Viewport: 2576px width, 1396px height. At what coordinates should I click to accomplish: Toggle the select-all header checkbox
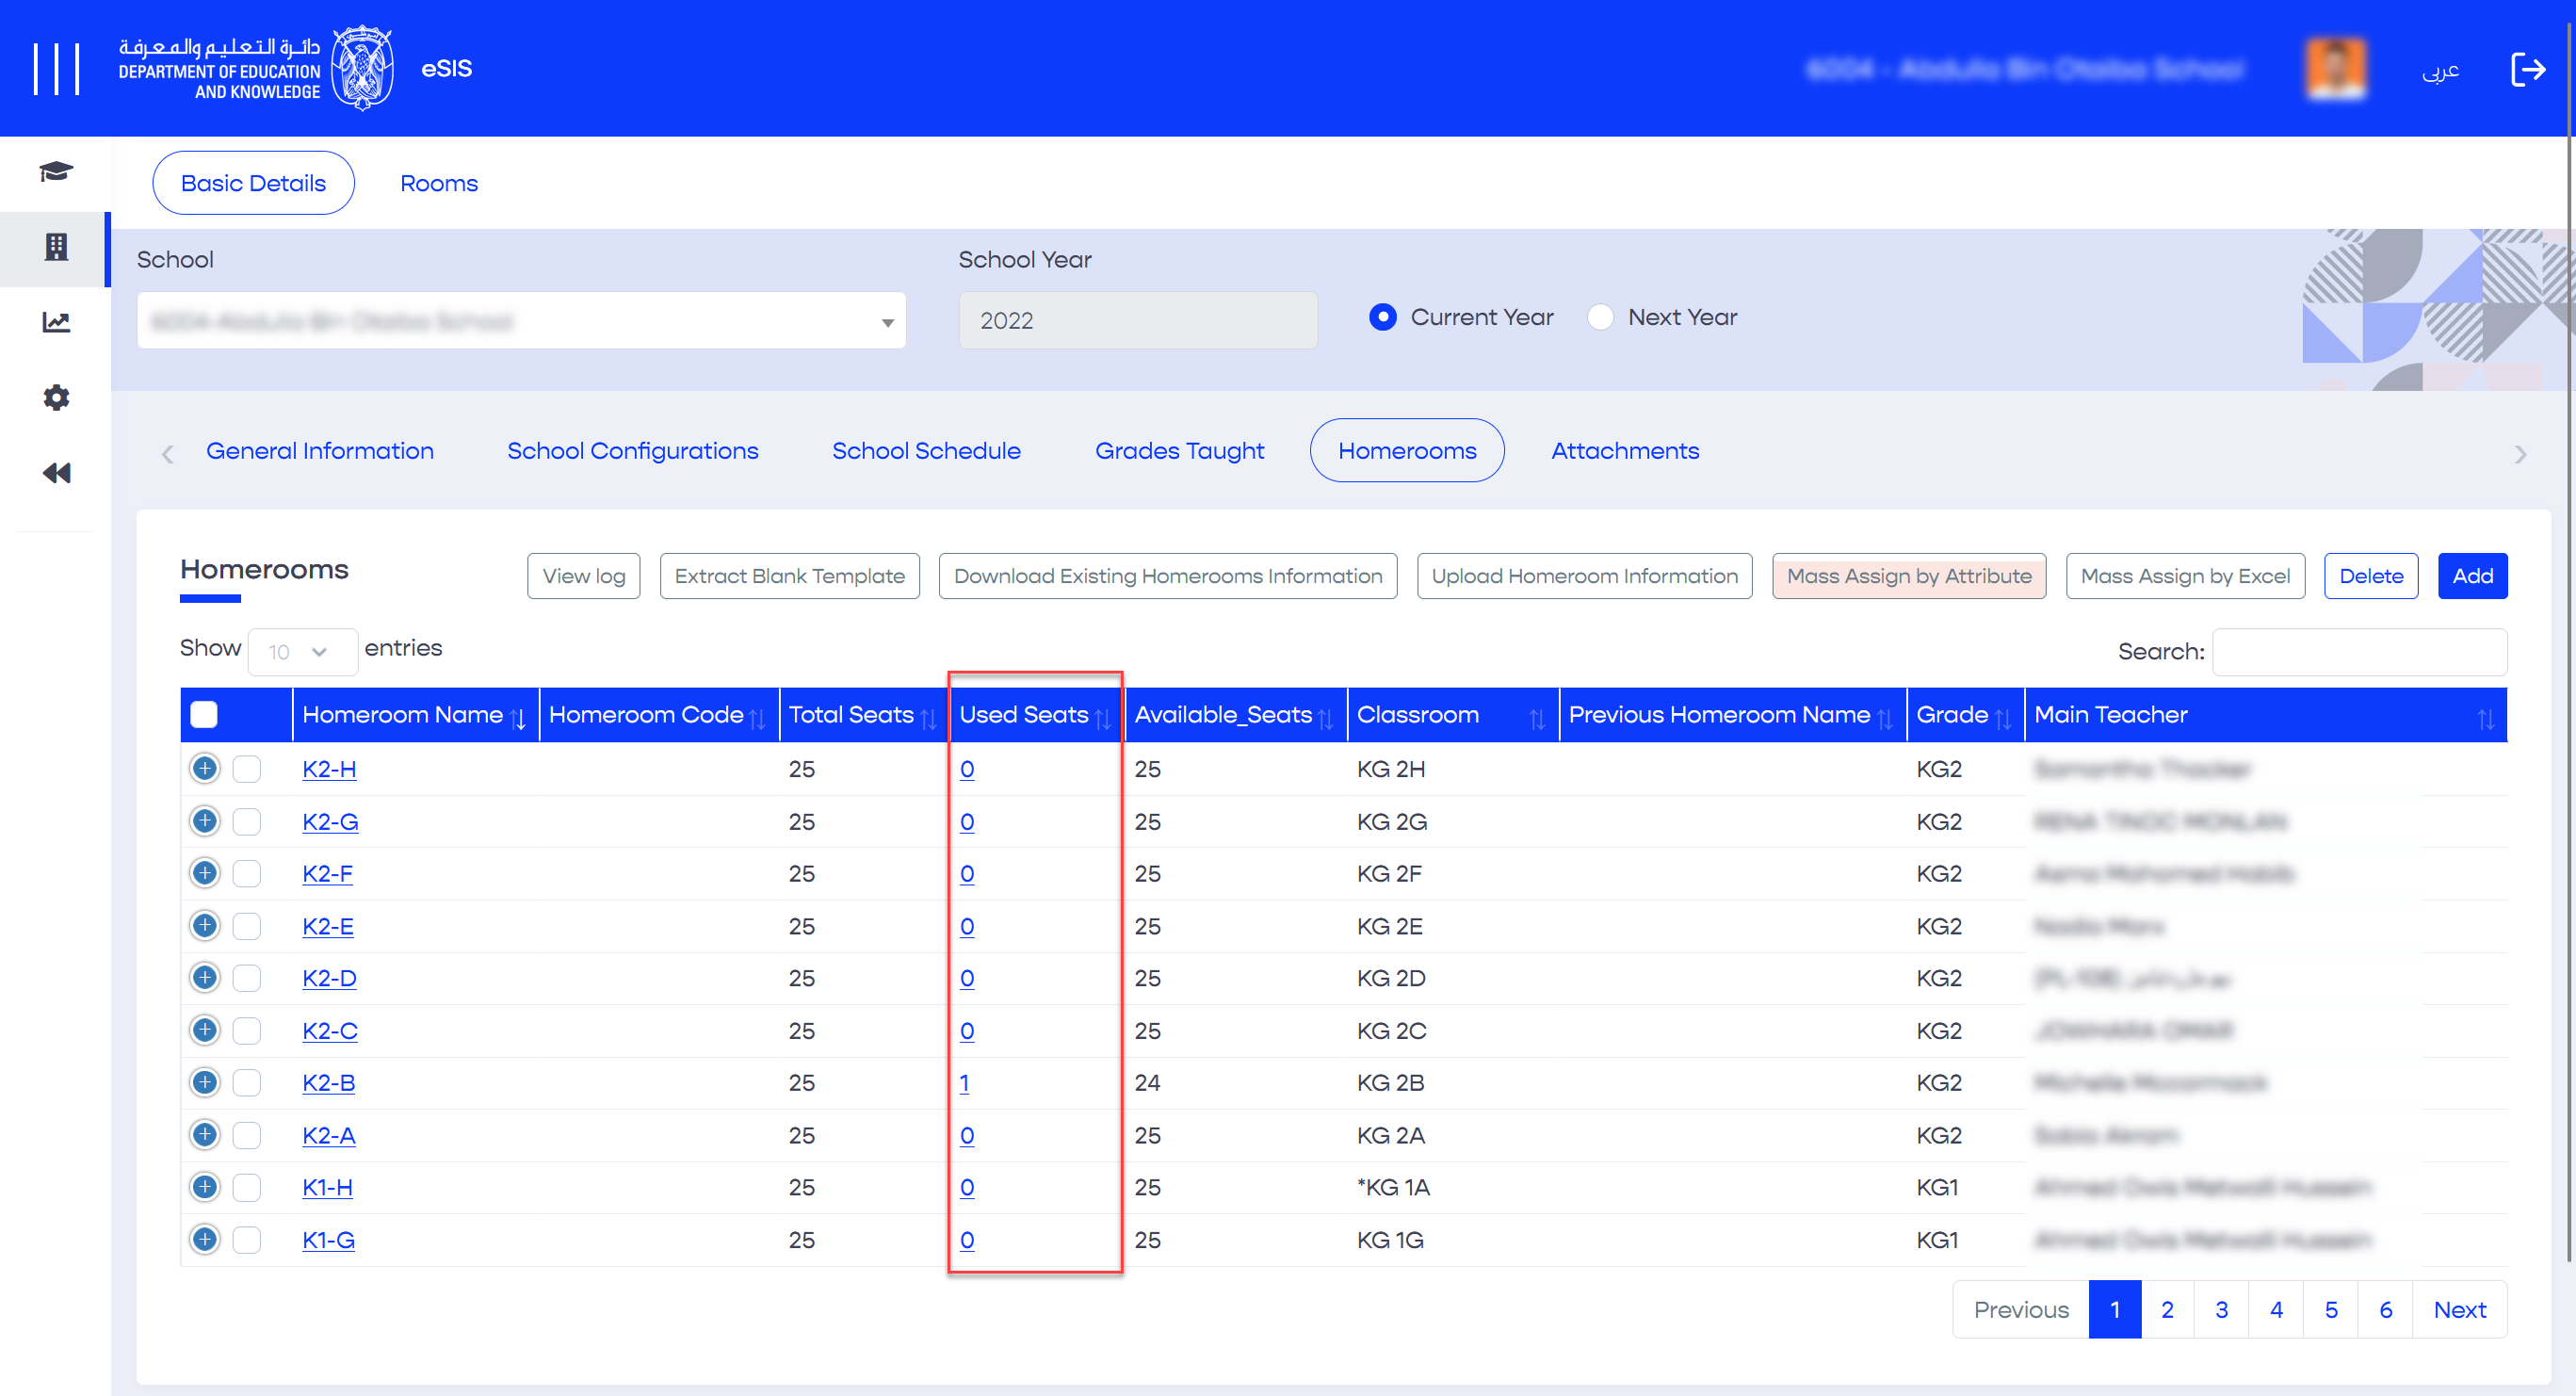tap(204, 715)
